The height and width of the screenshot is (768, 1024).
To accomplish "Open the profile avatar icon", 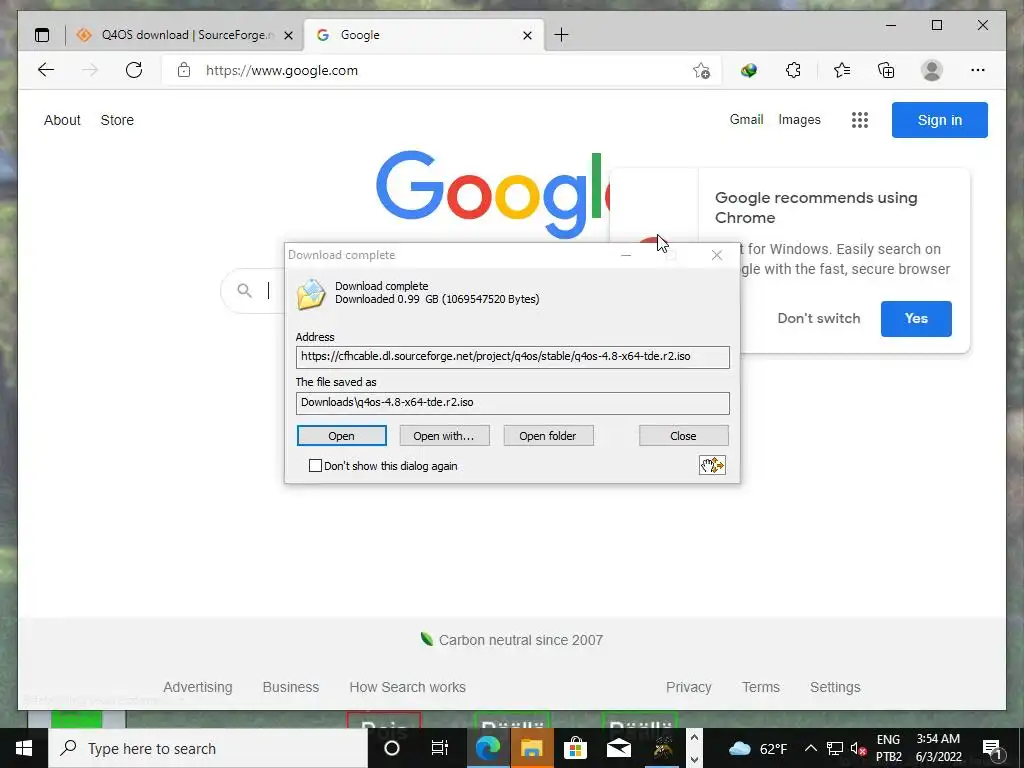I will pos(932,70).
